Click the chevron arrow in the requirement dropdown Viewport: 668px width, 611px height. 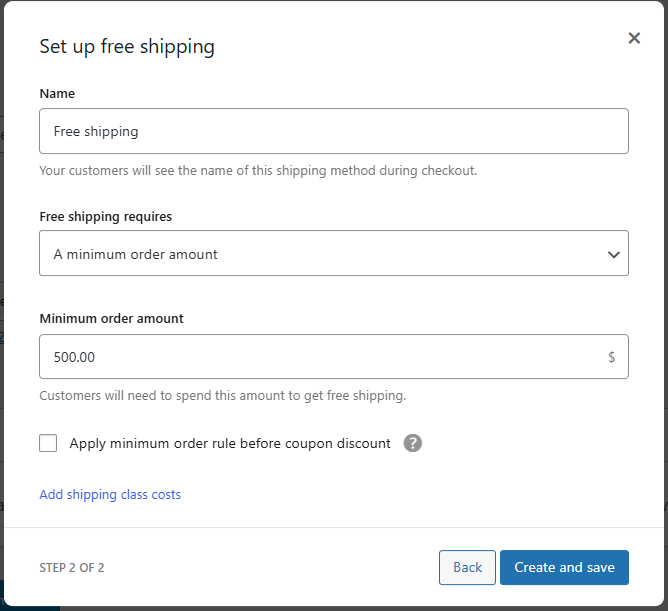pyautogui.click(x=614, y=255)
